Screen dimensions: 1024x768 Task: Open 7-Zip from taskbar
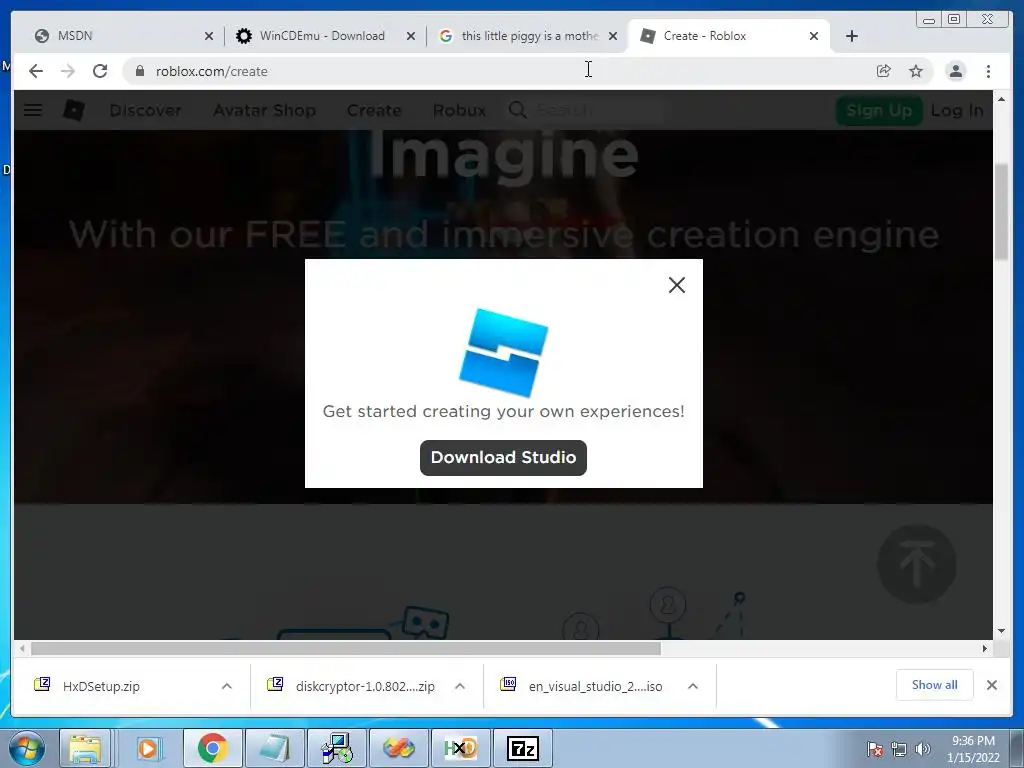pos(522,748)
